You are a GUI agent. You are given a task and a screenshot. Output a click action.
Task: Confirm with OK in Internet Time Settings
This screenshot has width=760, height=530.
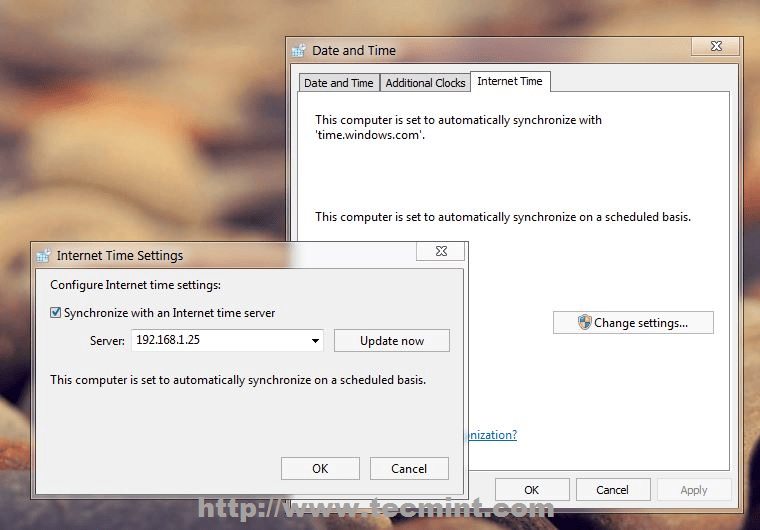[320, 468]
